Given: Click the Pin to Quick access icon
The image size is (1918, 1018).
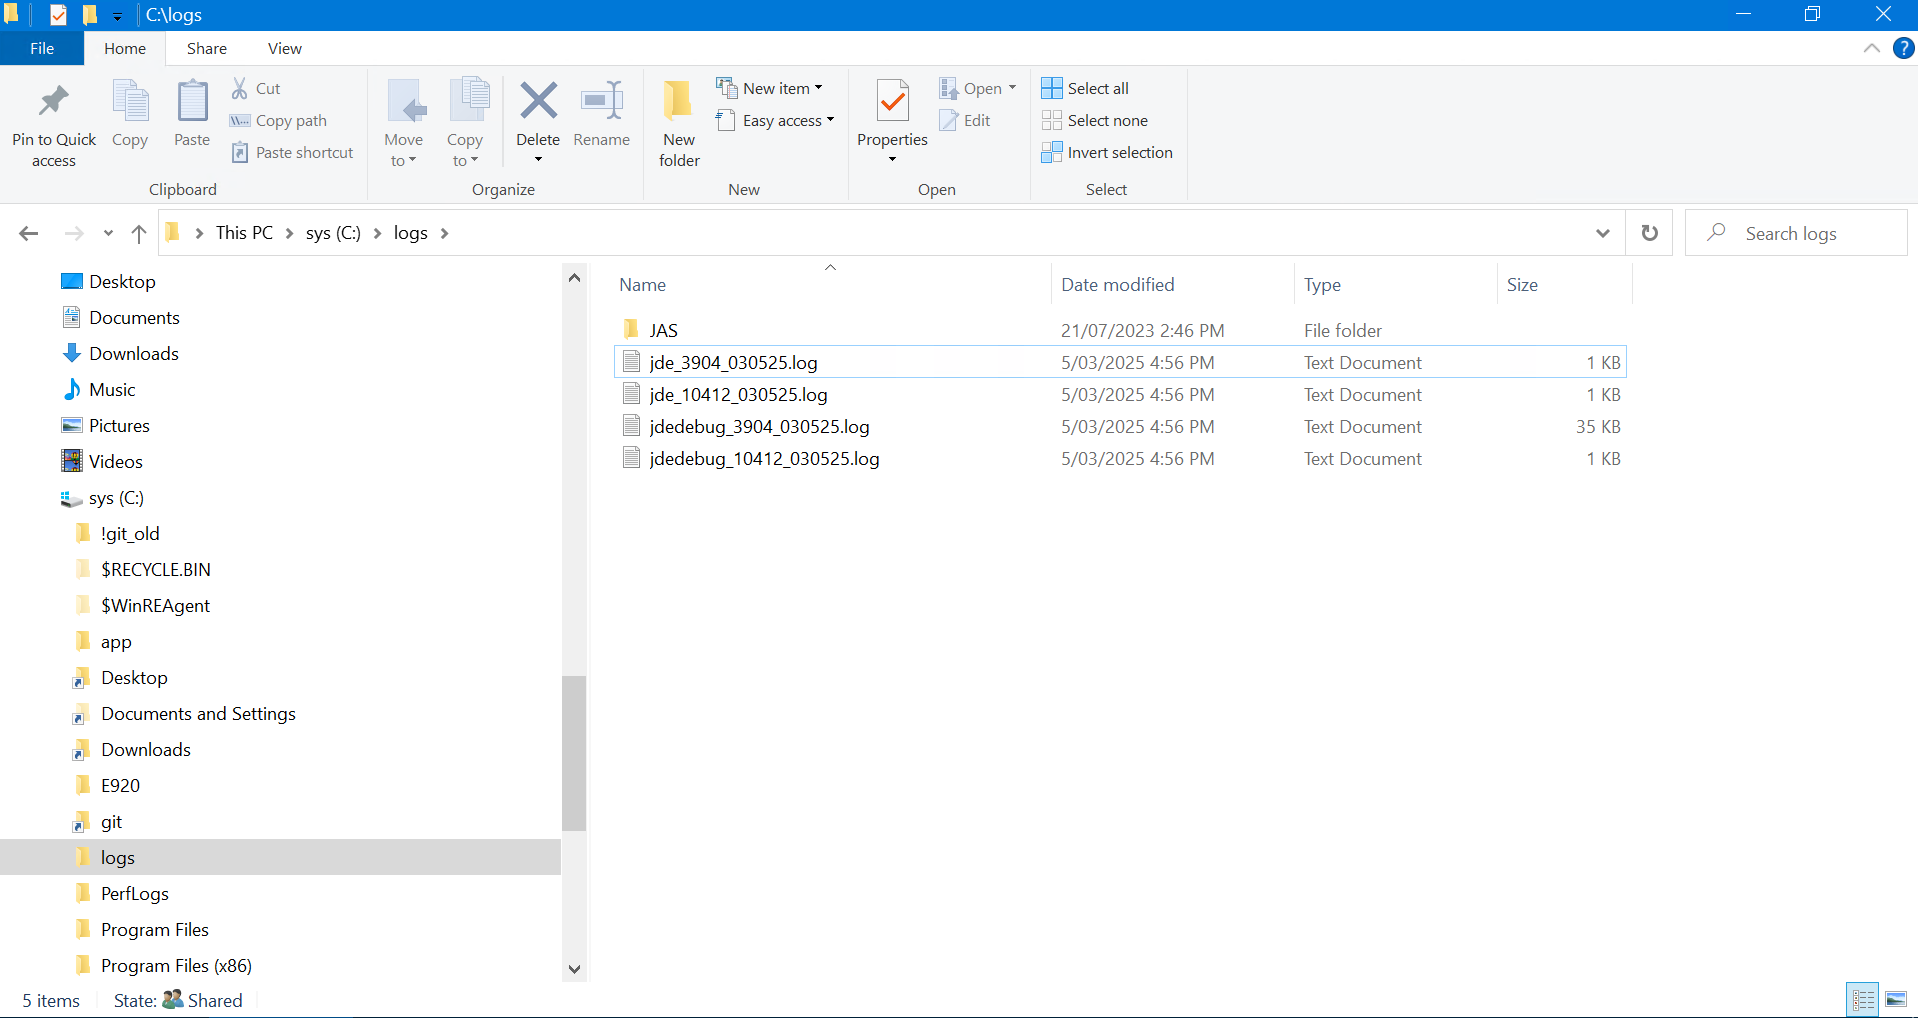Looking at the screenshot, I should pos(53,102).
